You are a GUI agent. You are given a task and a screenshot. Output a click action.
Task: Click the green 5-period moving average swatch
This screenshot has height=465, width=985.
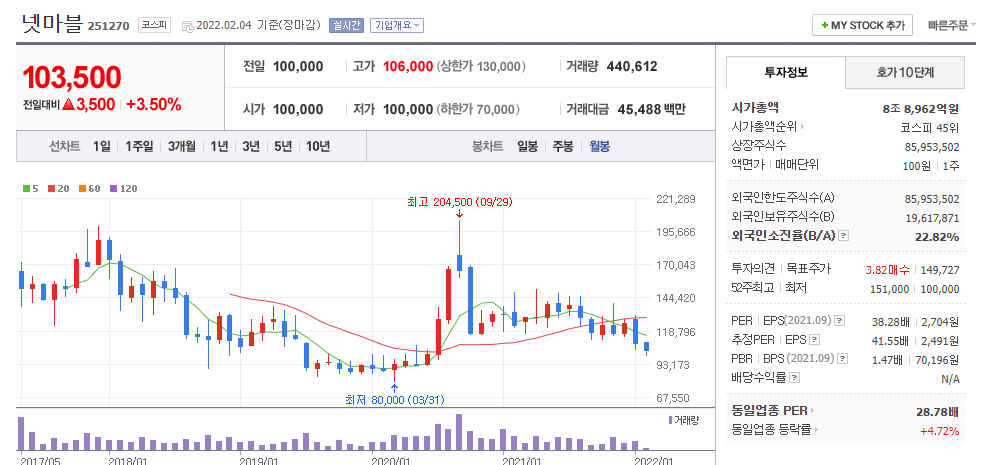point(26,189)
